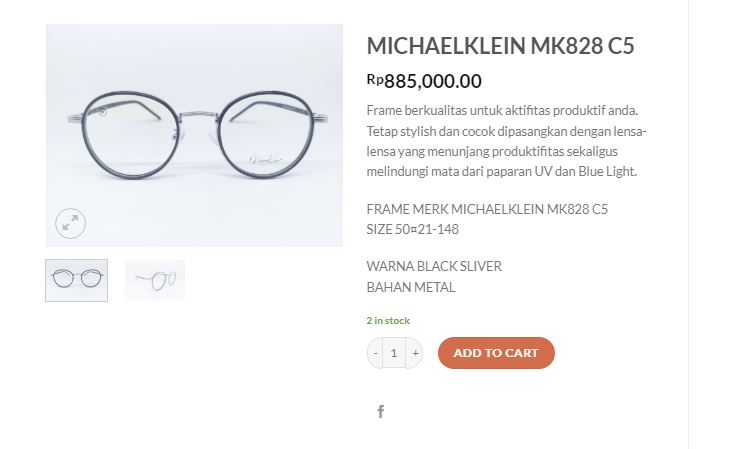The image size is (747, 449).
Task: Click the FRAME MERK MICHAELKLEIN text line
Action: 487,209
